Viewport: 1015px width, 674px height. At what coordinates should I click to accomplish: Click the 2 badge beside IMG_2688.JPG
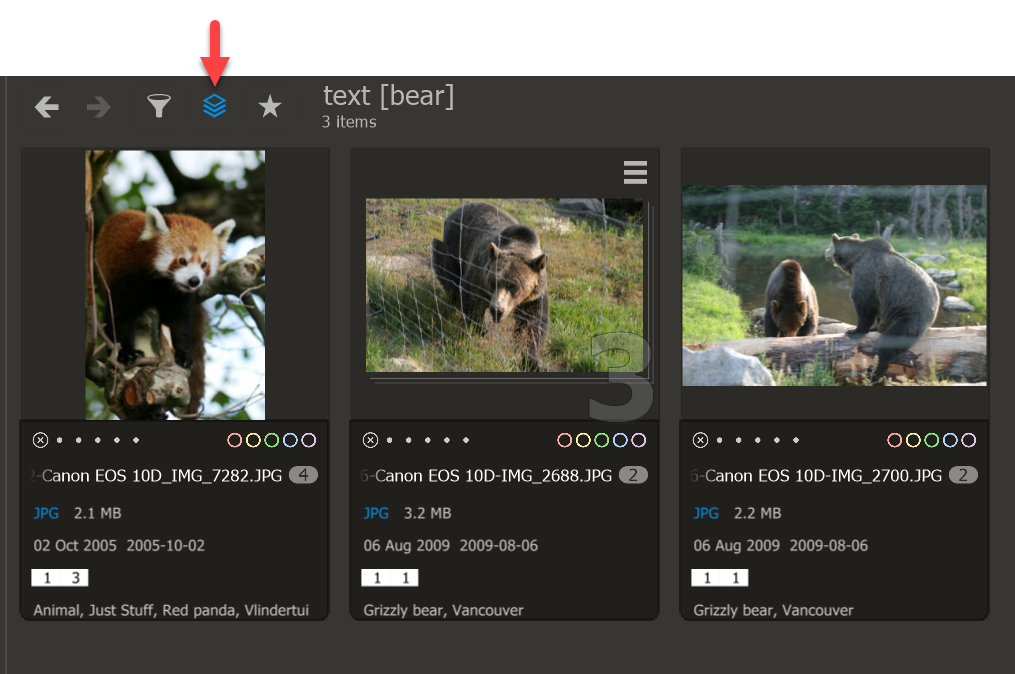coord(633,475)
